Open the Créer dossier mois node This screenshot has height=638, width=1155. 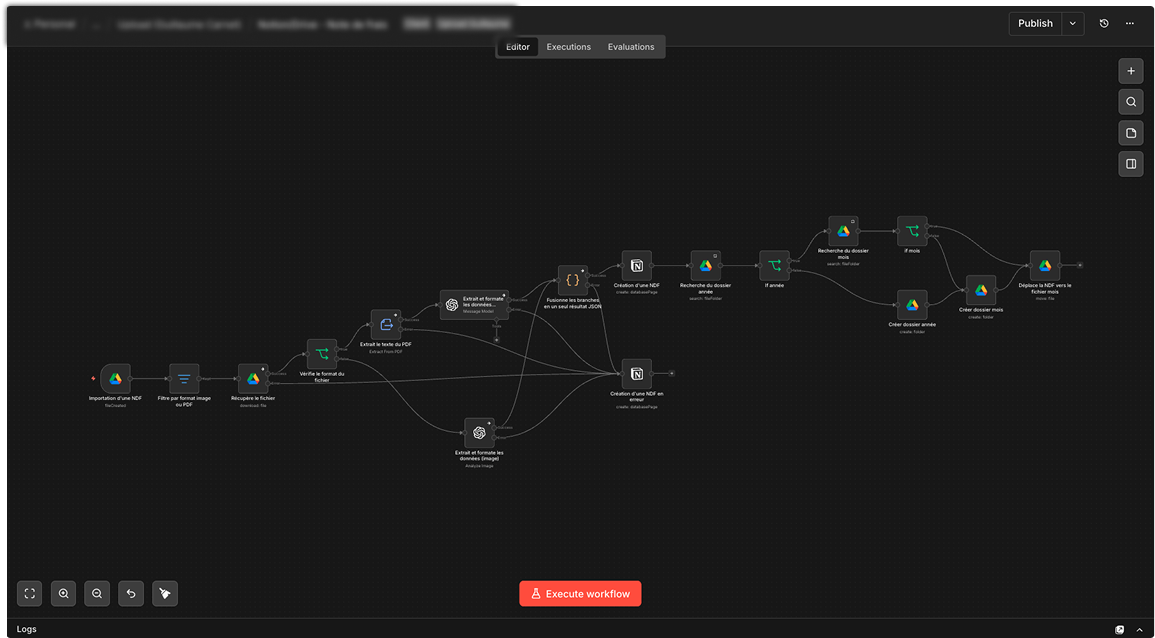pyautogui.click(x=981, y=290)
